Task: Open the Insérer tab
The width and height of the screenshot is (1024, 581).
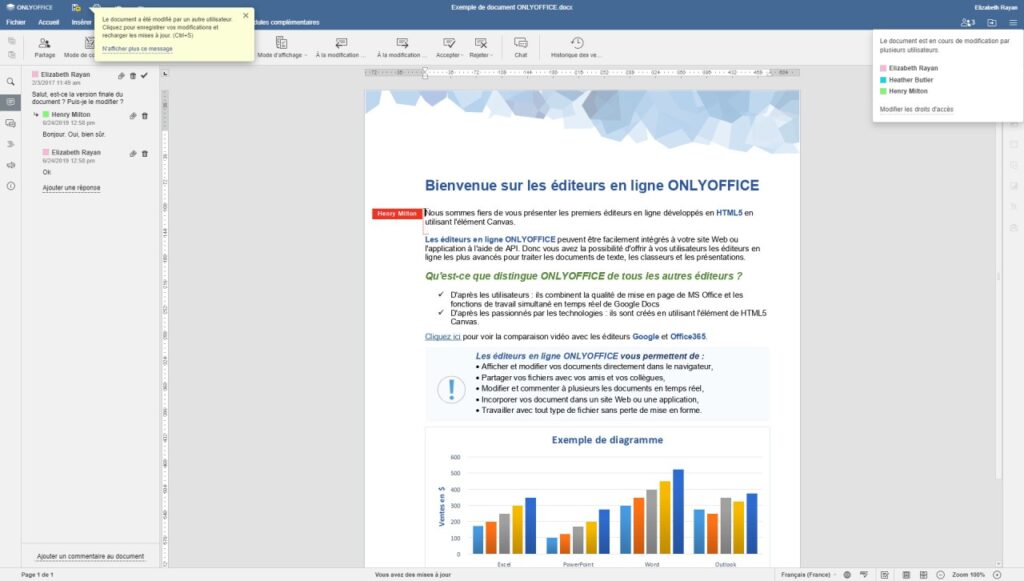Action: (82, 22)
